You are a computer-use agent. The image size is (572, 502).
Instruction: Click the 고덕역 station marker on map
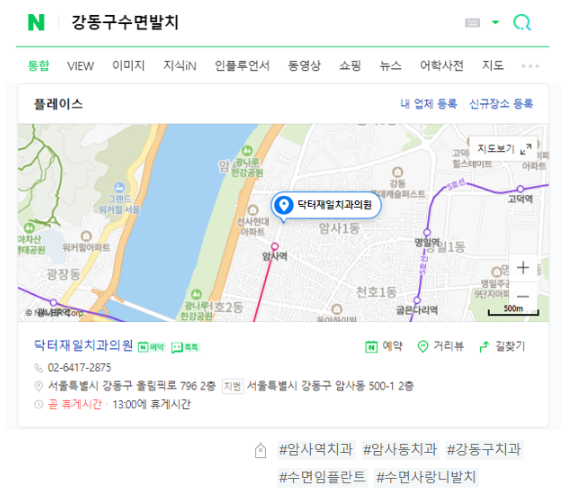click(x=520, y=189)
